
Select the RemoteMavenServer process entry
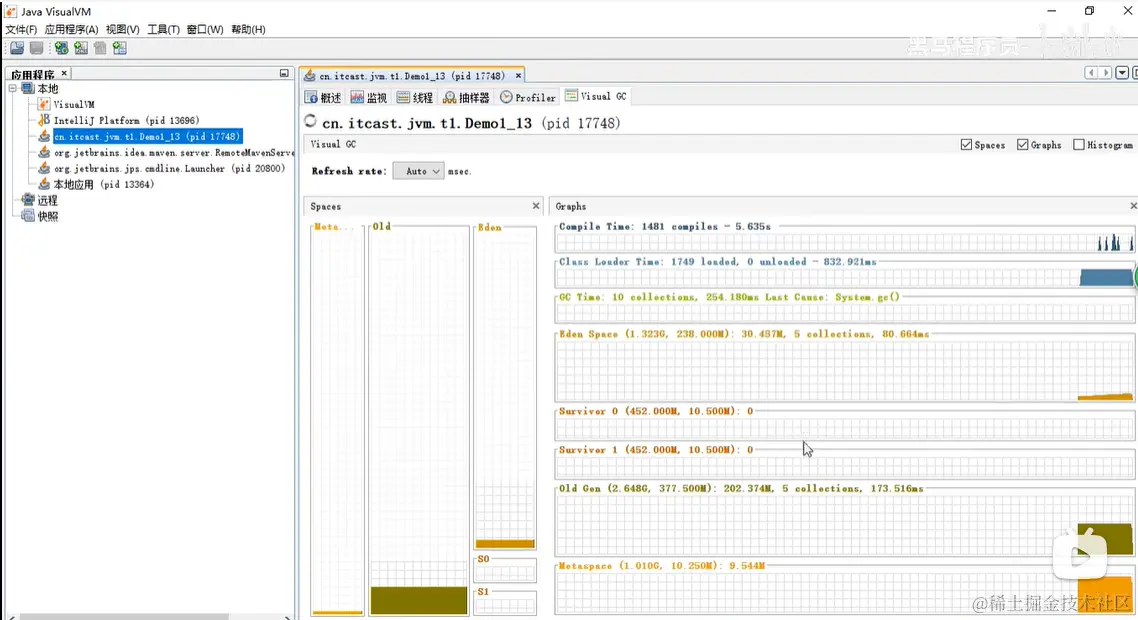[x=173, y=152]
